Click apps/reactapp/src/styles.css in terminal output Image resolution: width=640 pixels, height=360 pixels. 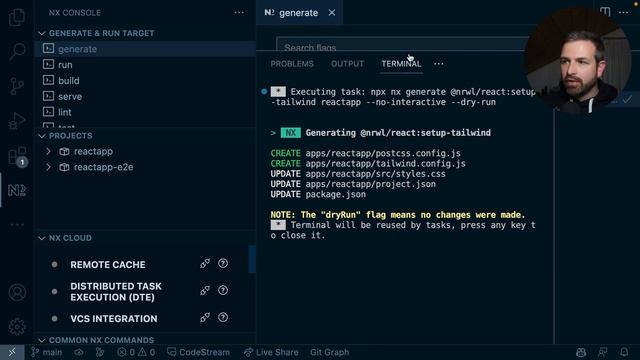376,174
